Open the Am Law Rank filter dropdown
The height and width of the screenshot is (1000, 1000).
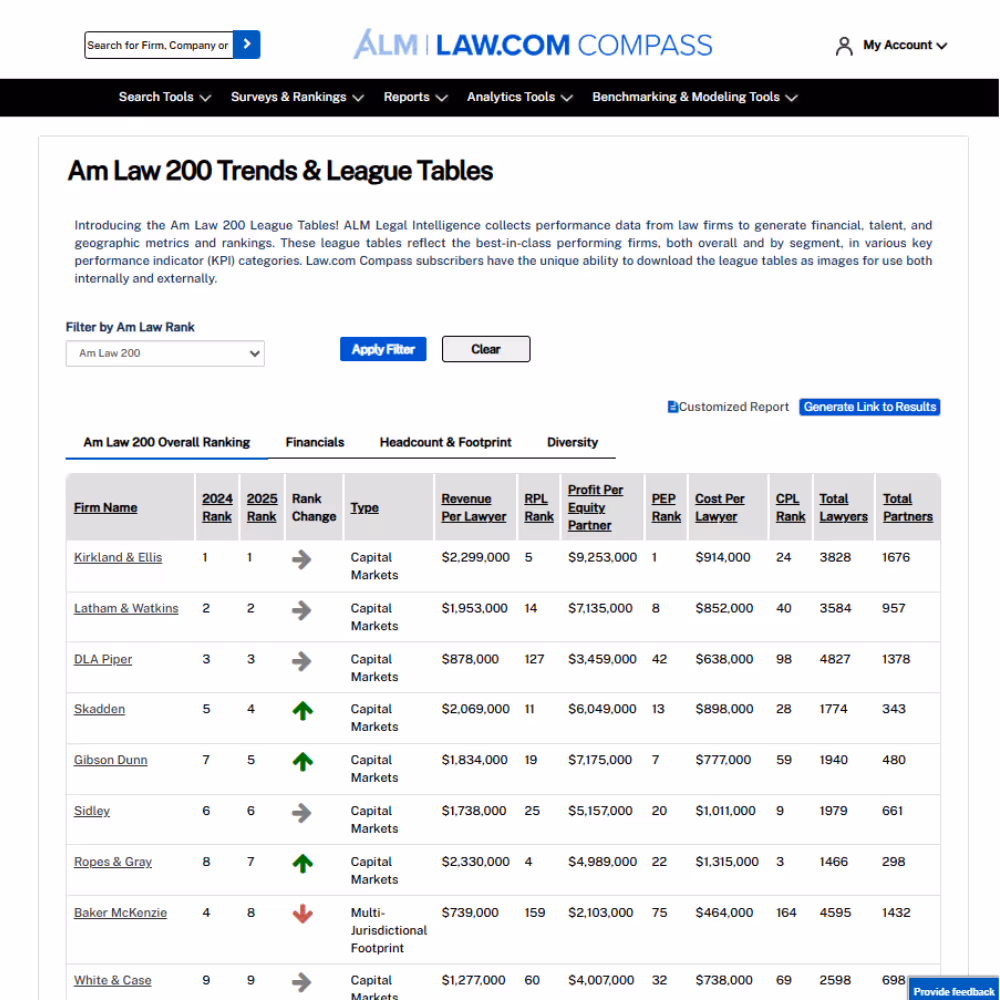click(164, 353)
